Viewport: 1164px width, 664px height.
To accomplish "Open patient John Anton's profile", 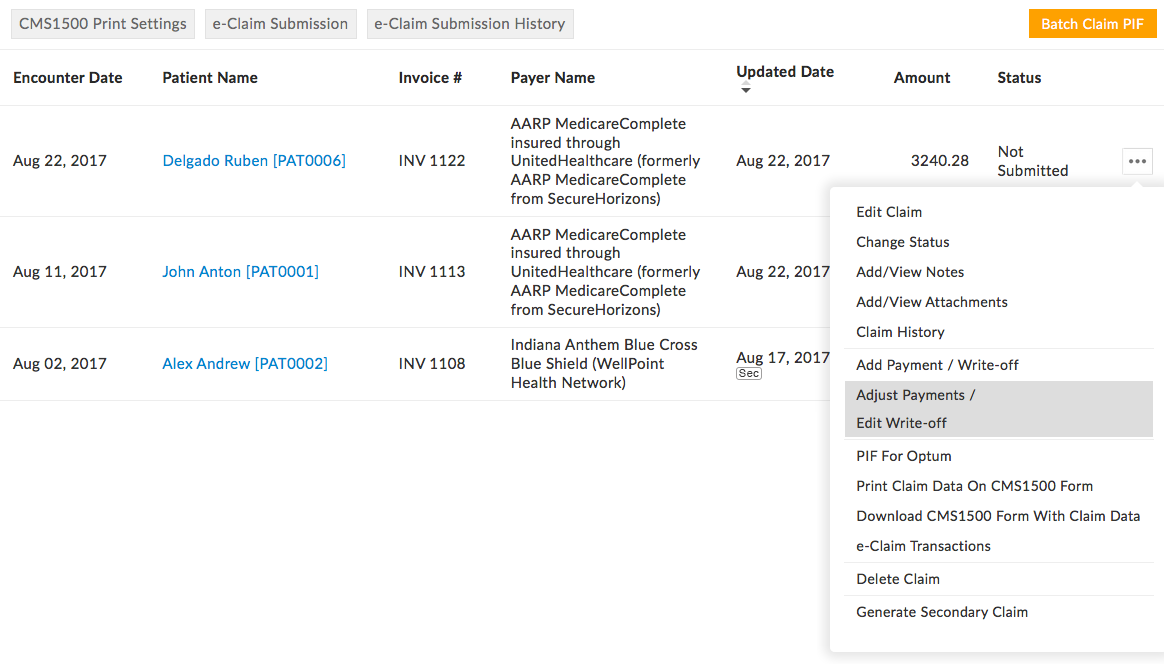I will 240,271.
